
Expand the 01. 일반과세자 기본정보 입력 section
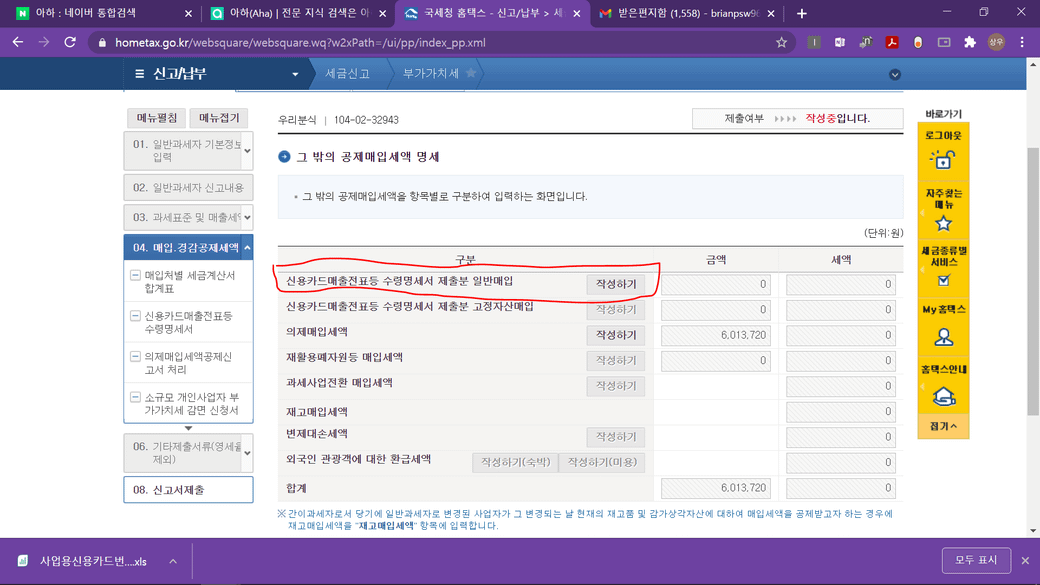[x=247, y=151]
